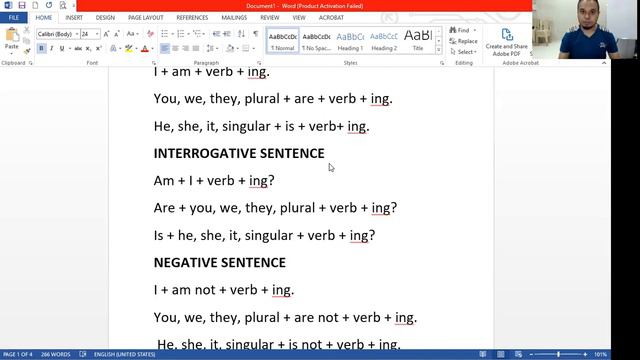Apply the Heading 2 style

coord(384,41)
